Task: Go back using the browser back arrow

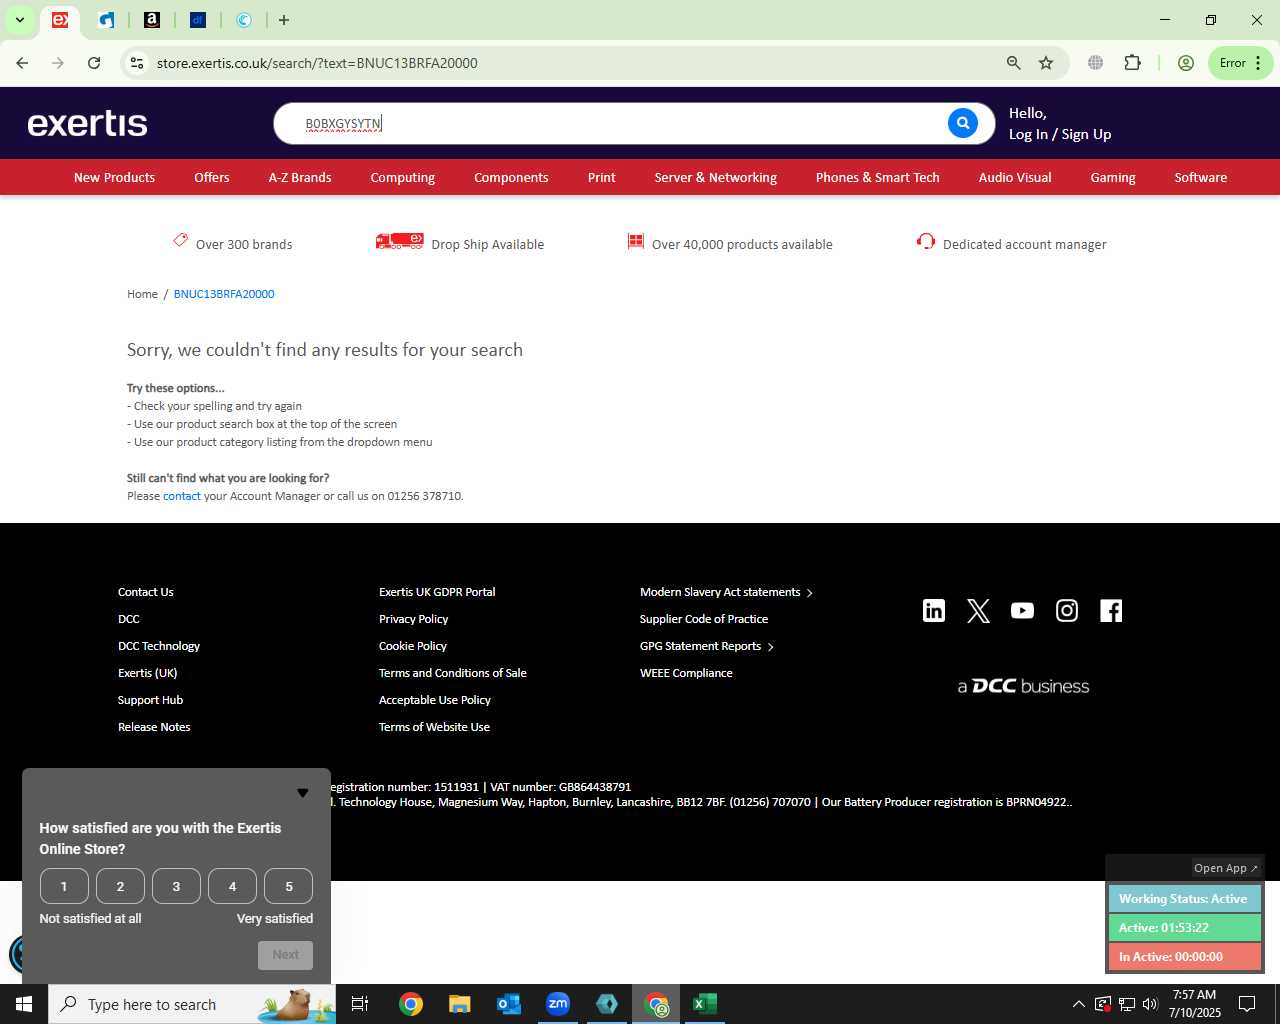Action: pyautogui.click(x=22, y=63)
